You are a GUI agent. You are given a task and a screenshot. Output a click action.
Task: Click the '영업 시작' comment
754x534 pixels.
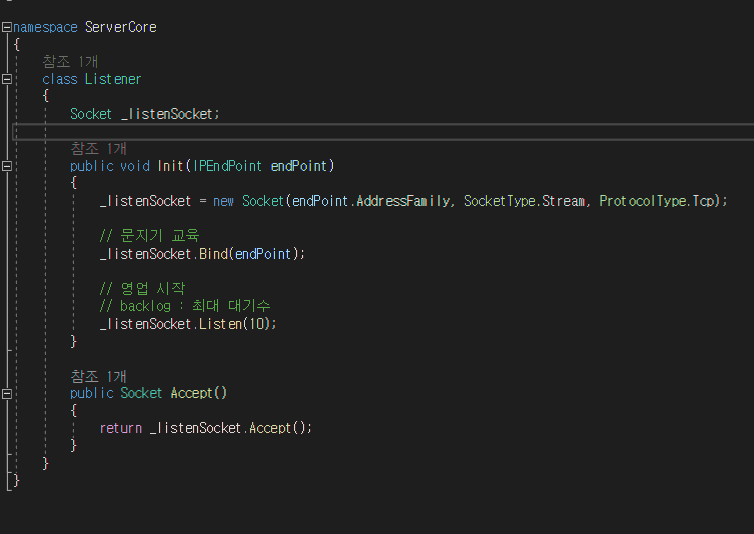coord(142,289)
